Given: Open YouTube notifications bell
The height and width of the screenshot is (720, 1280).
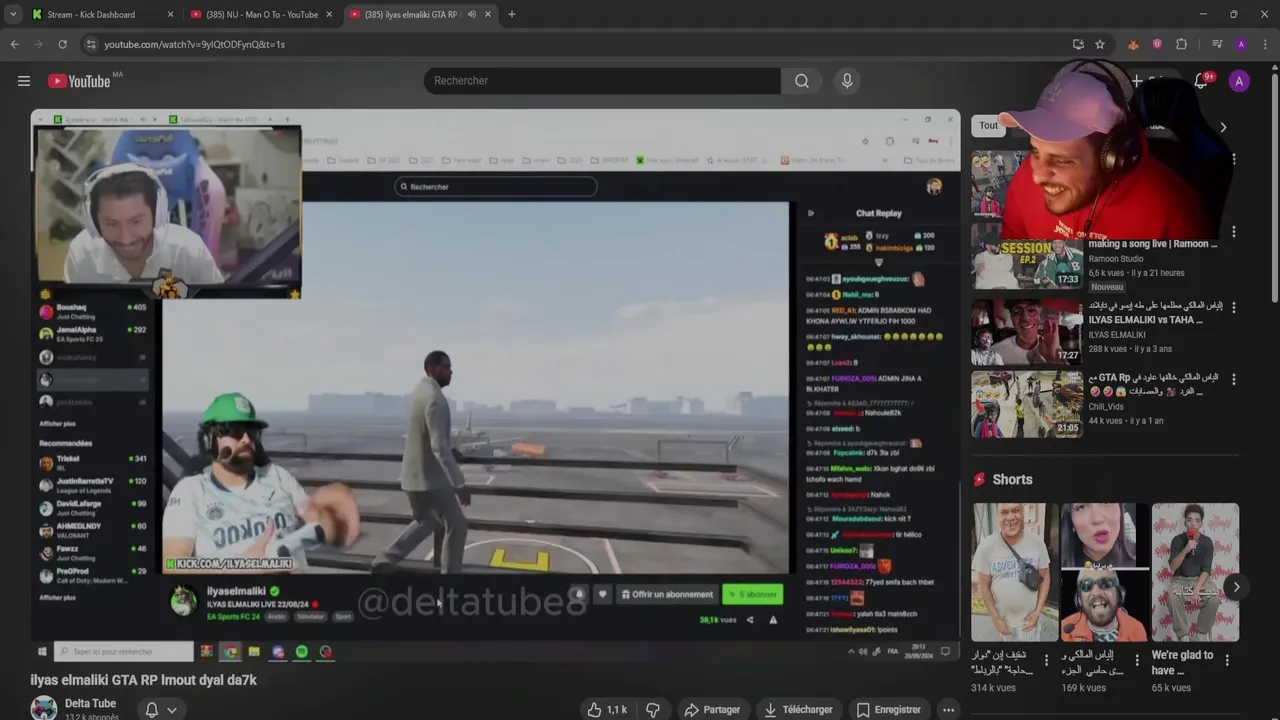Looking at the screenshot, I should 1201,81.
